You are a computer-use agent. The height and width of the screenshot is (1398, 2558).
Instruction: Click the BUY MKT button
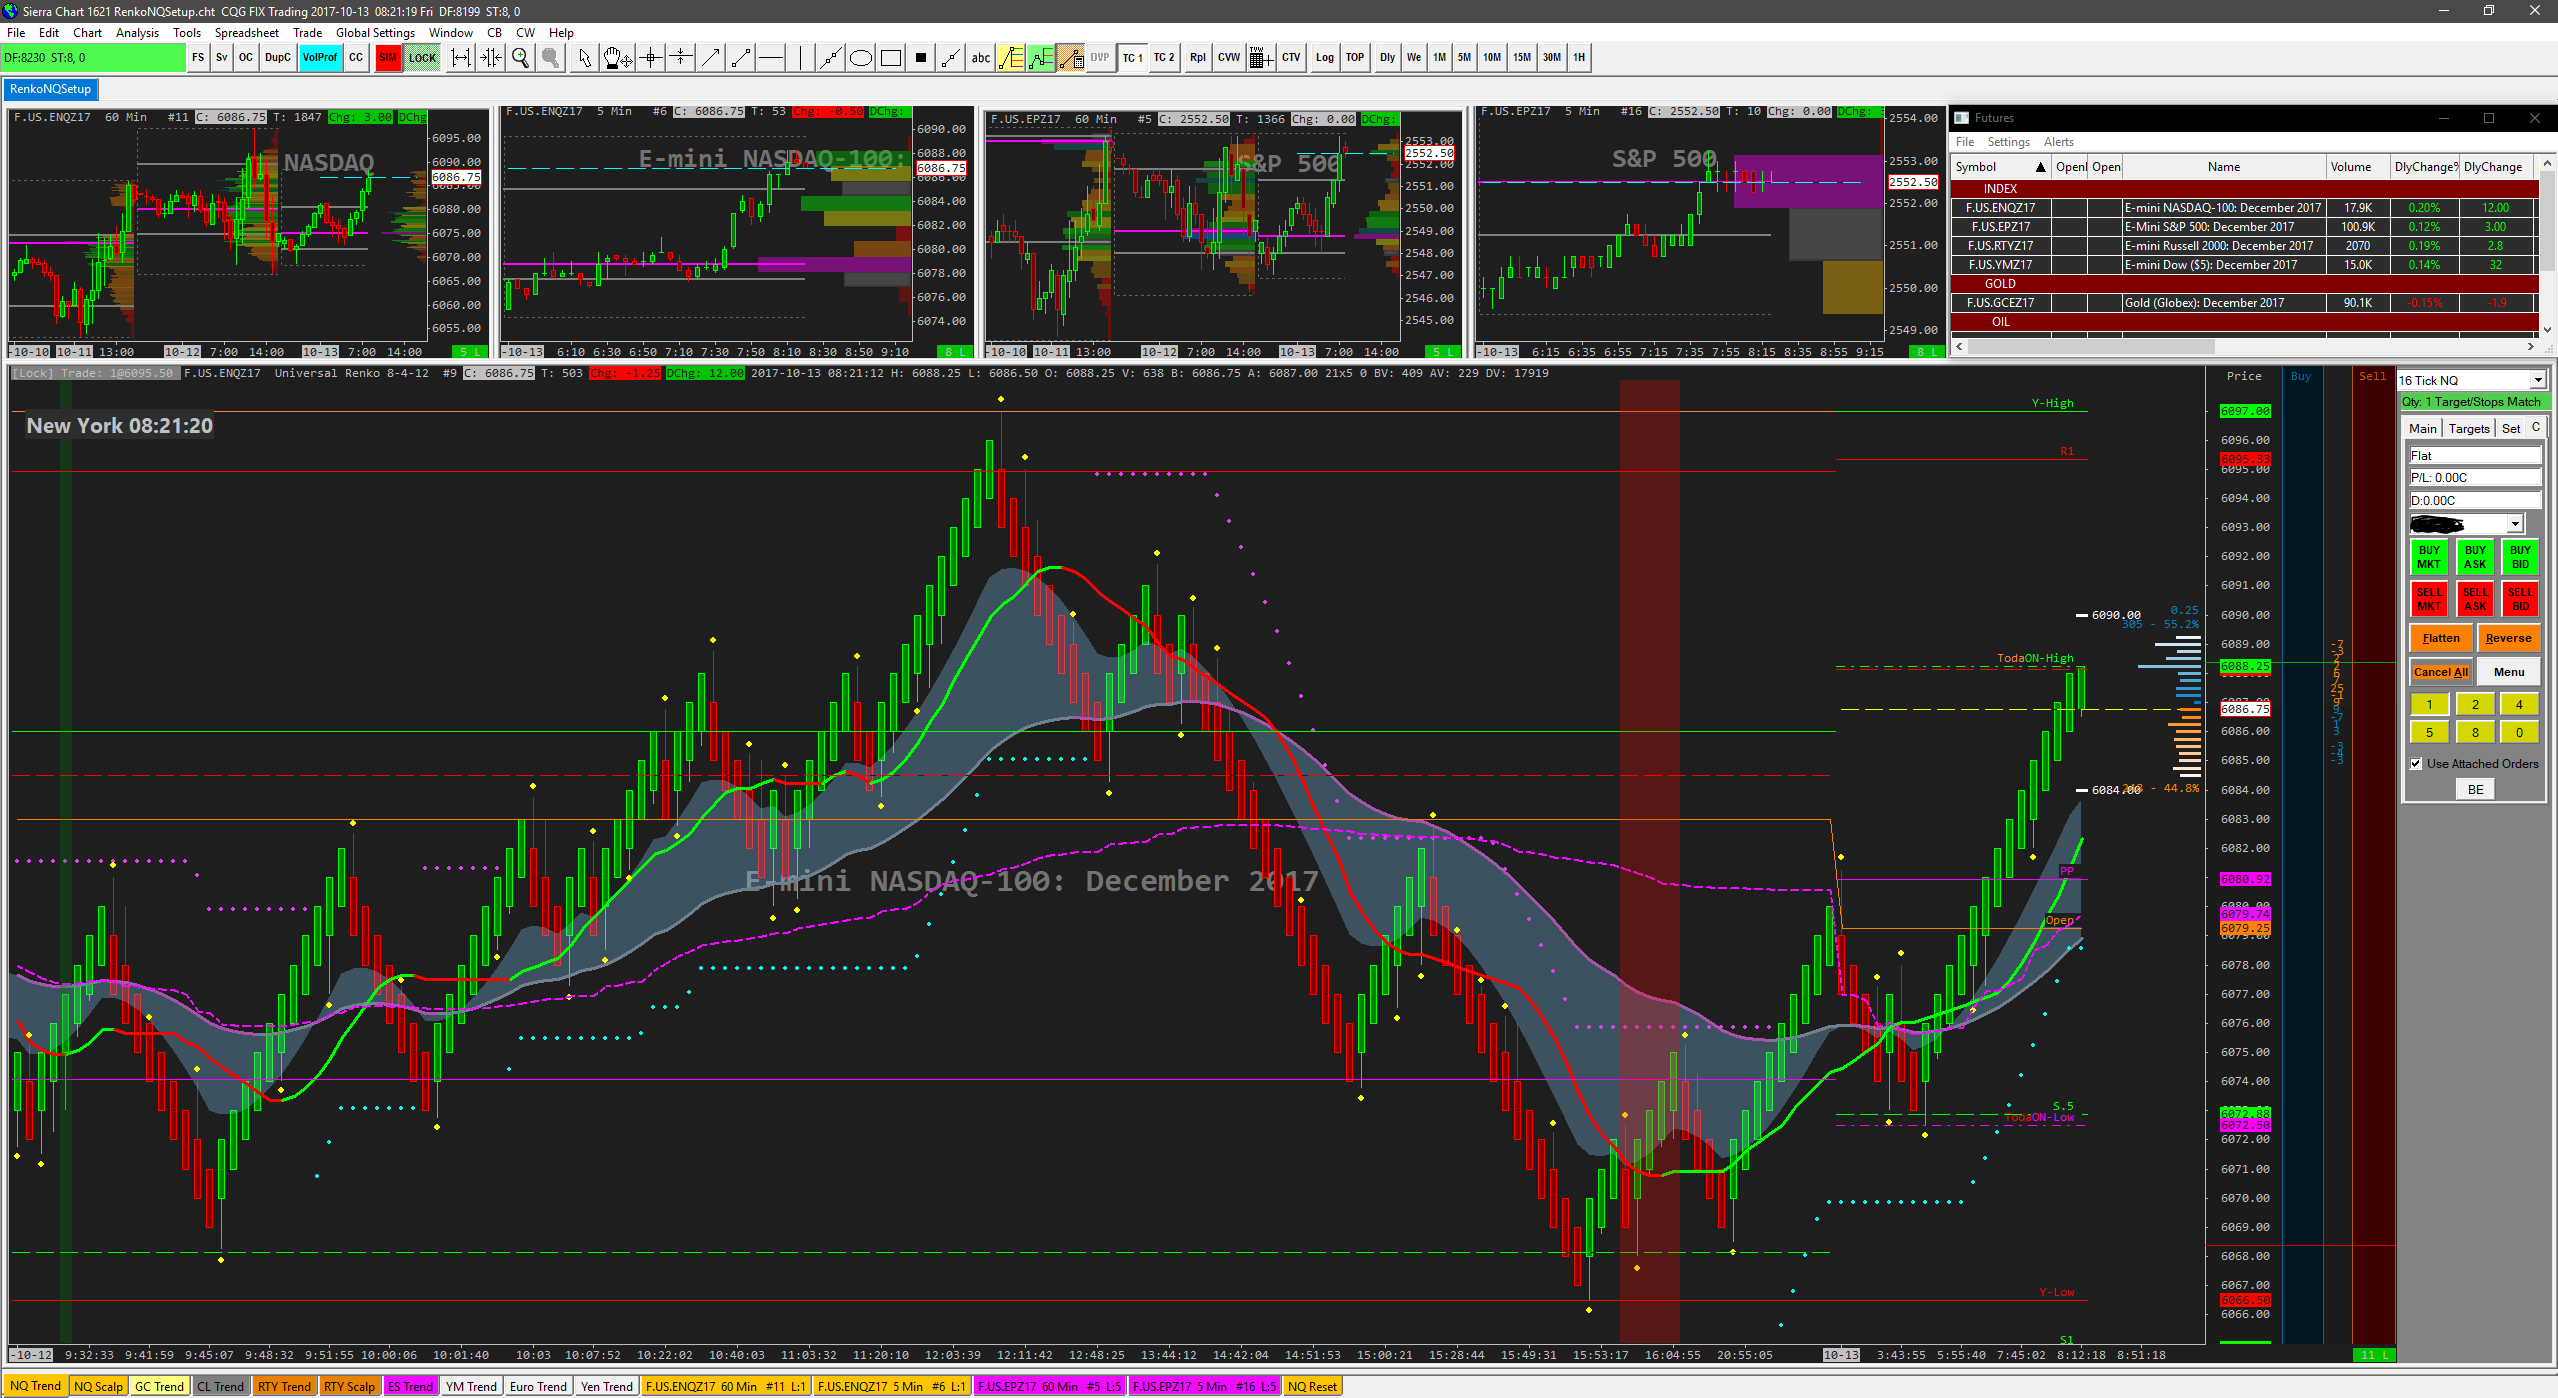[2428, 557]
